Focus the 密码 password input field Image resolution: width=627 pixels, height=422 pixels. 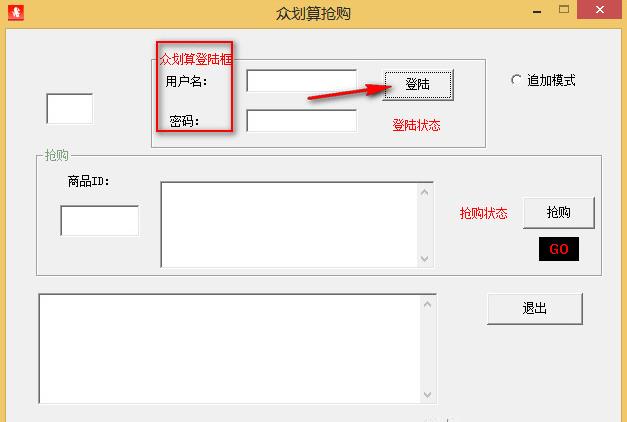click(x=301, y=121)
